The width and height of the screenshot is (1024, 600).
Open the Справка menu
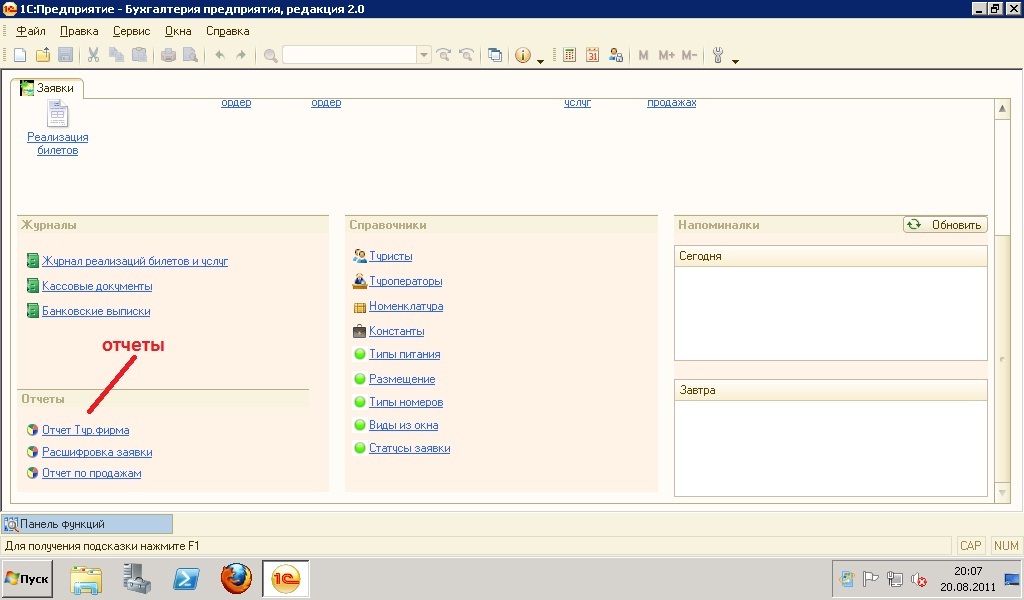(x=227, y=31)
